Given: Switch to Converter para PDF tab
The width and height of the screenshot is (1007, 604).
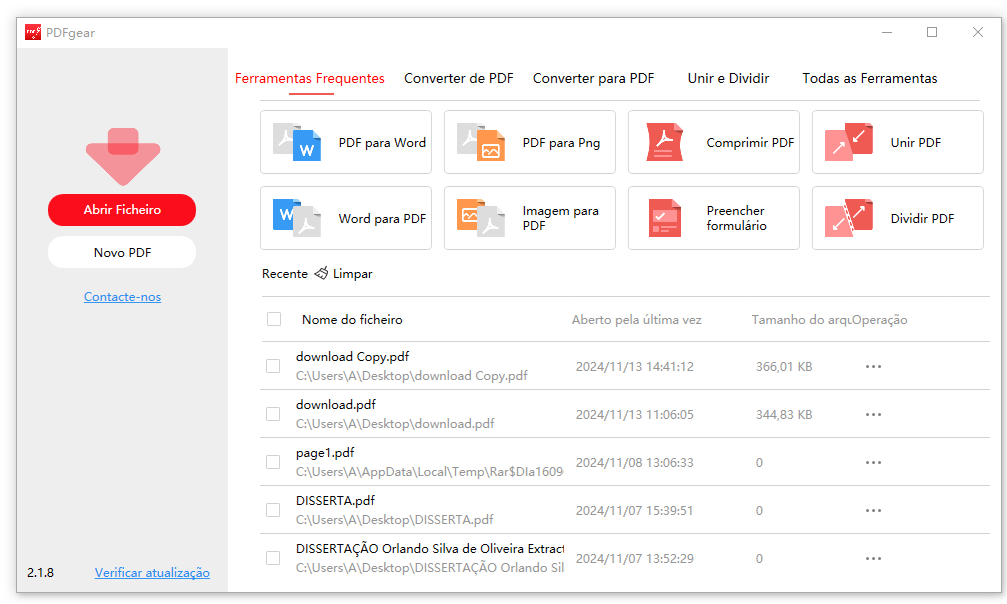Looking at the screenshot, I should click(x=593, y=78).
